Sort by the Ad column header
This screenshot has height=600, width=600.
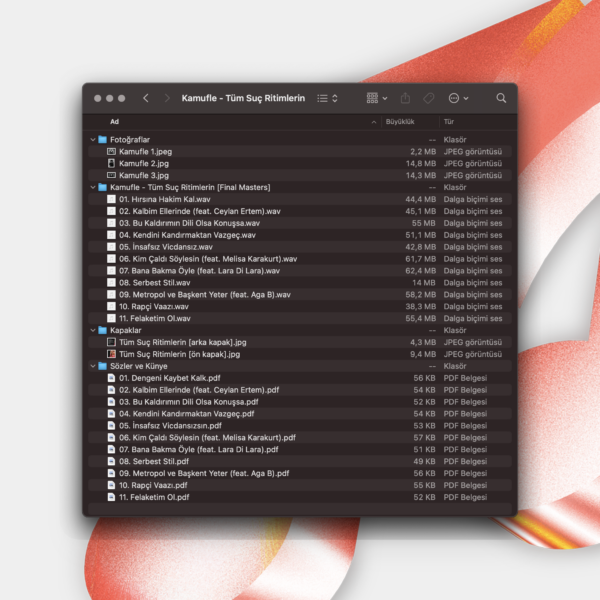[x=115, y=122]
